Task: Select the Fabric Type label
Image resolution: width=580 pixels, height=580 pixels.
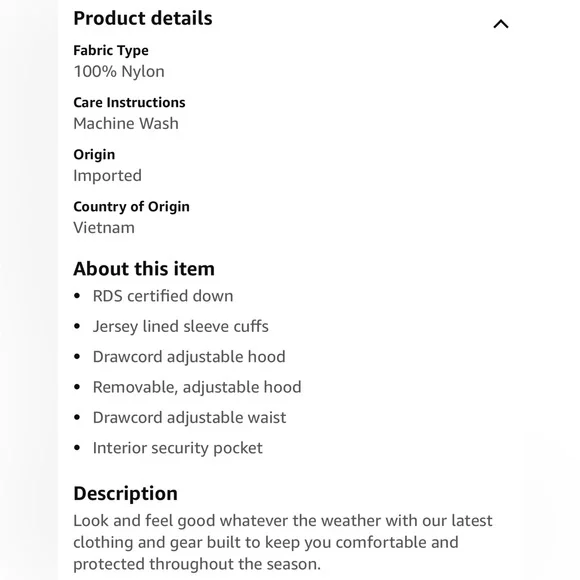Action: (x=111, y=51)
